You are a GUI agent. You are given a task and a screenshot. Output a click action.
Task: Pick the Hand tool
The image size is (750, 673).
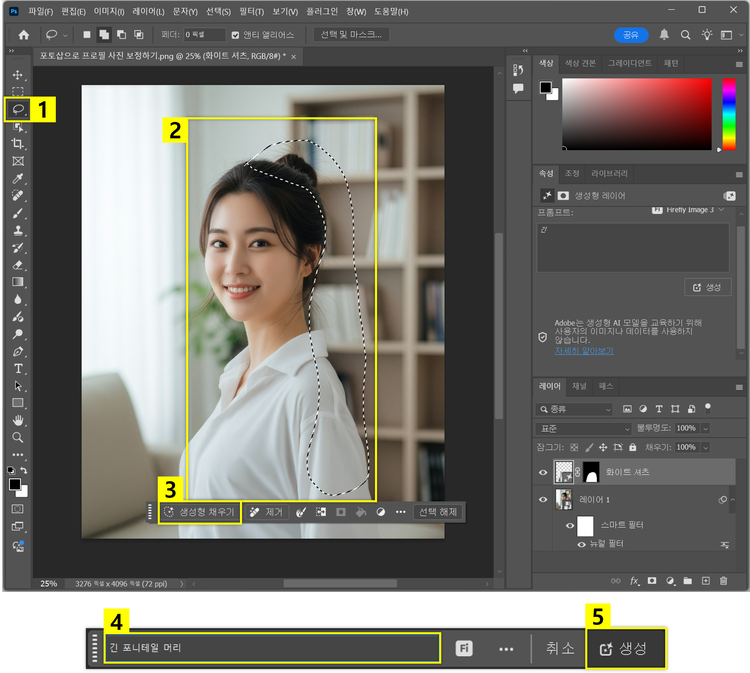tap(17, 420)
